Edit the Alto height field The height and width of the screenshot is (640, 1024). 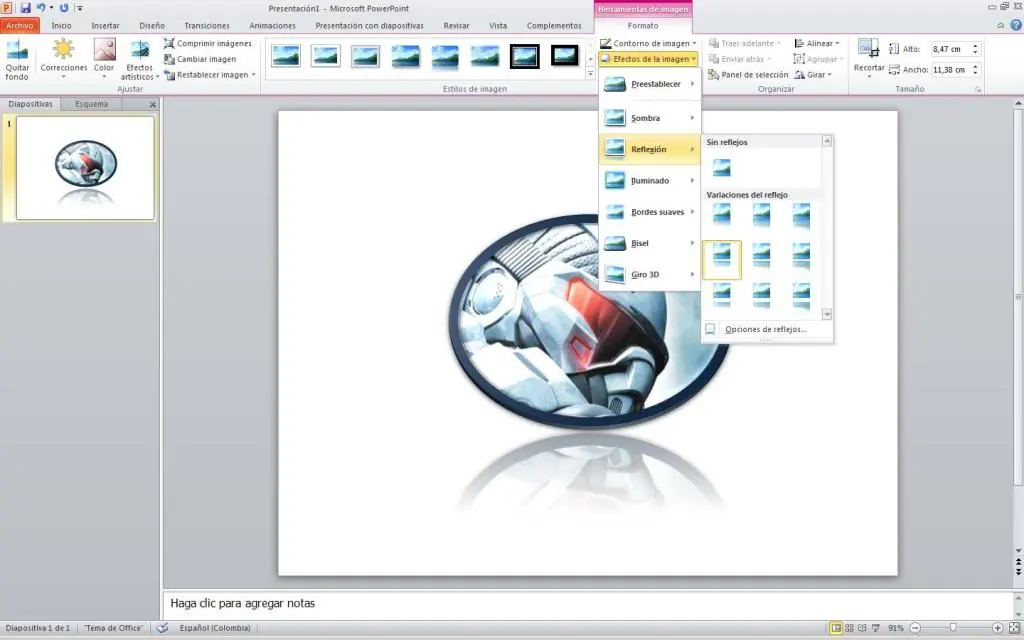click(x=952, y=49)
